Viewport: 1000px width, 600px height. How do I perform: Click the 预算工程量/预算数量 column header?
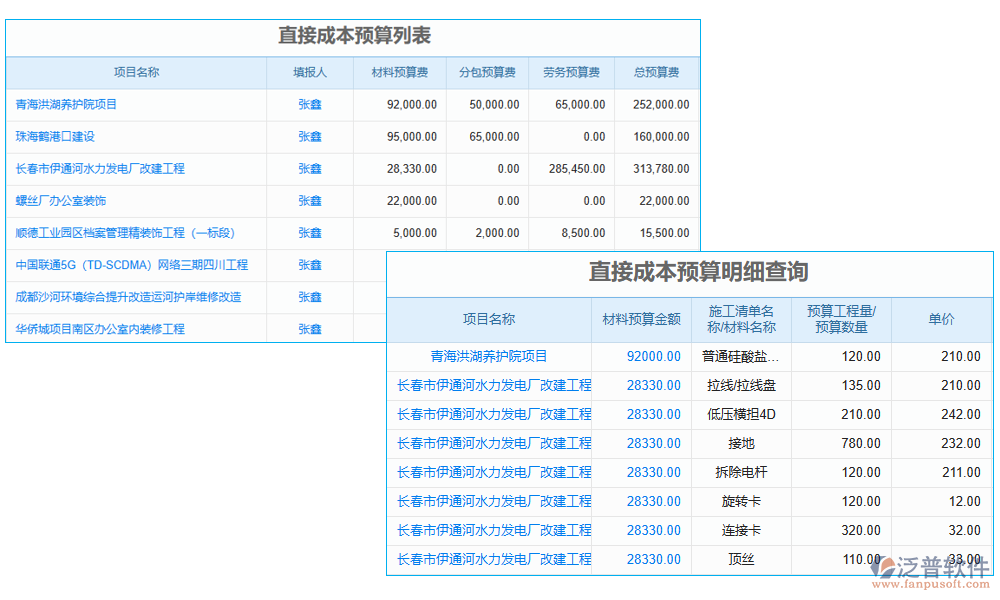(x=839, y=318)
